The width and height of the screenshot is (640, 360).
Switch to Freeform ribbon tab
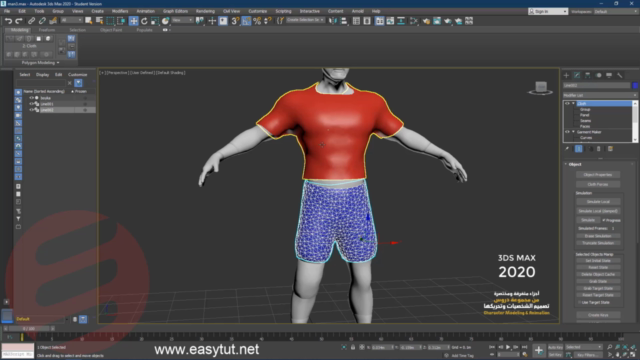pyautogui.click(x=47, y=30)
